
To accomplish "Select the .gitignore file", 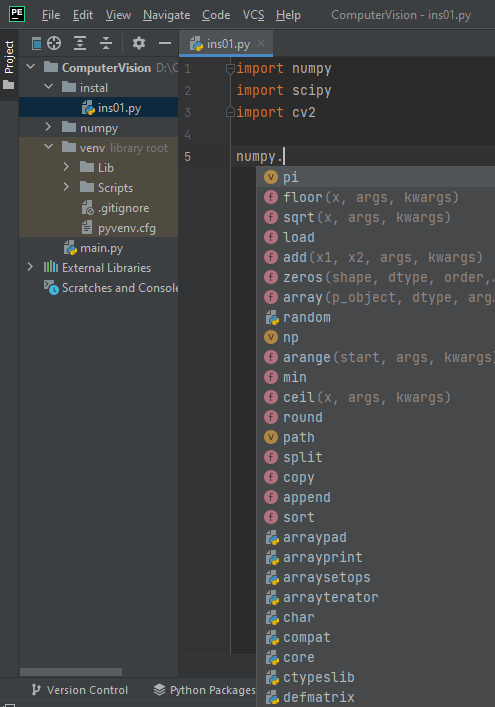I will 98,208.
